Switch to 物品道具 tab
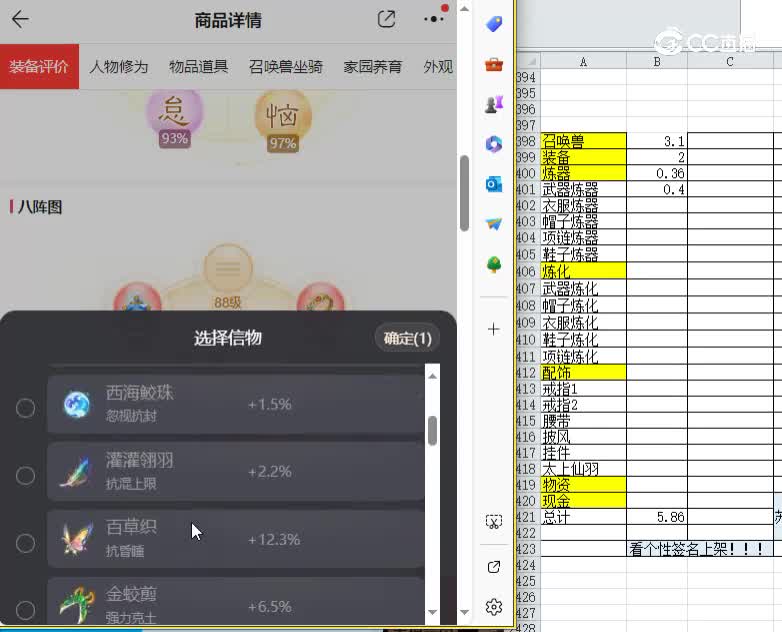This screenshot has width=782, height=632. tap(198, 66)
